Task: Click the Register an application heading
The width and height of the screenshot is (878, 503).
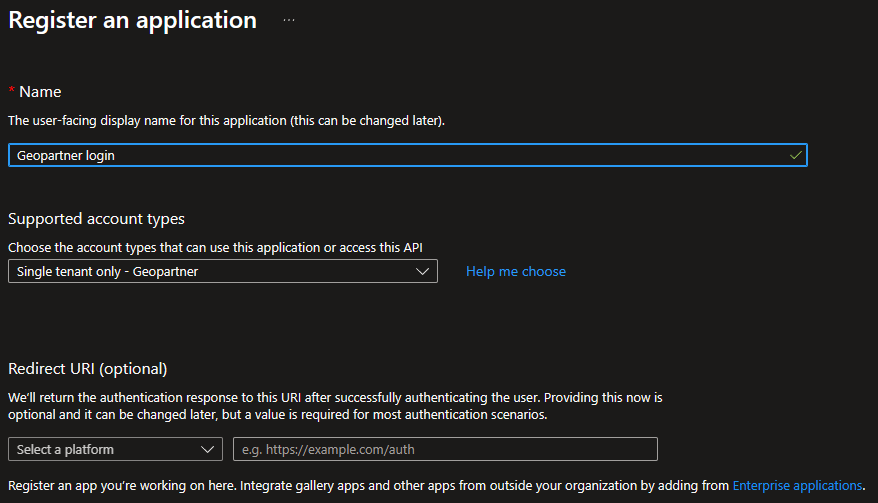Action: (x=133, y=20)
